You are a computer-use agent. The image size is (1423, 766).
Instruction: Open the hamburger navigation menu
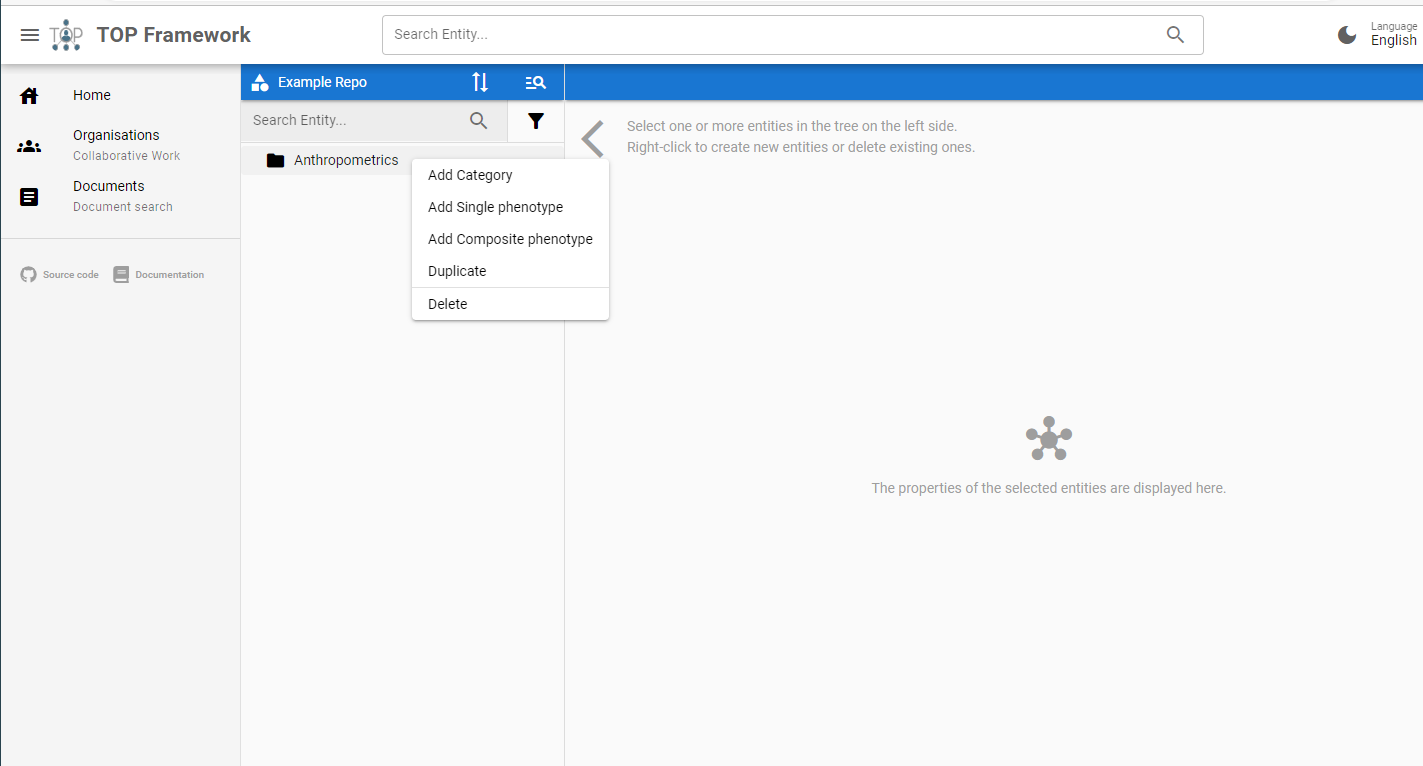pyautogui.click(x=30, y=35)
